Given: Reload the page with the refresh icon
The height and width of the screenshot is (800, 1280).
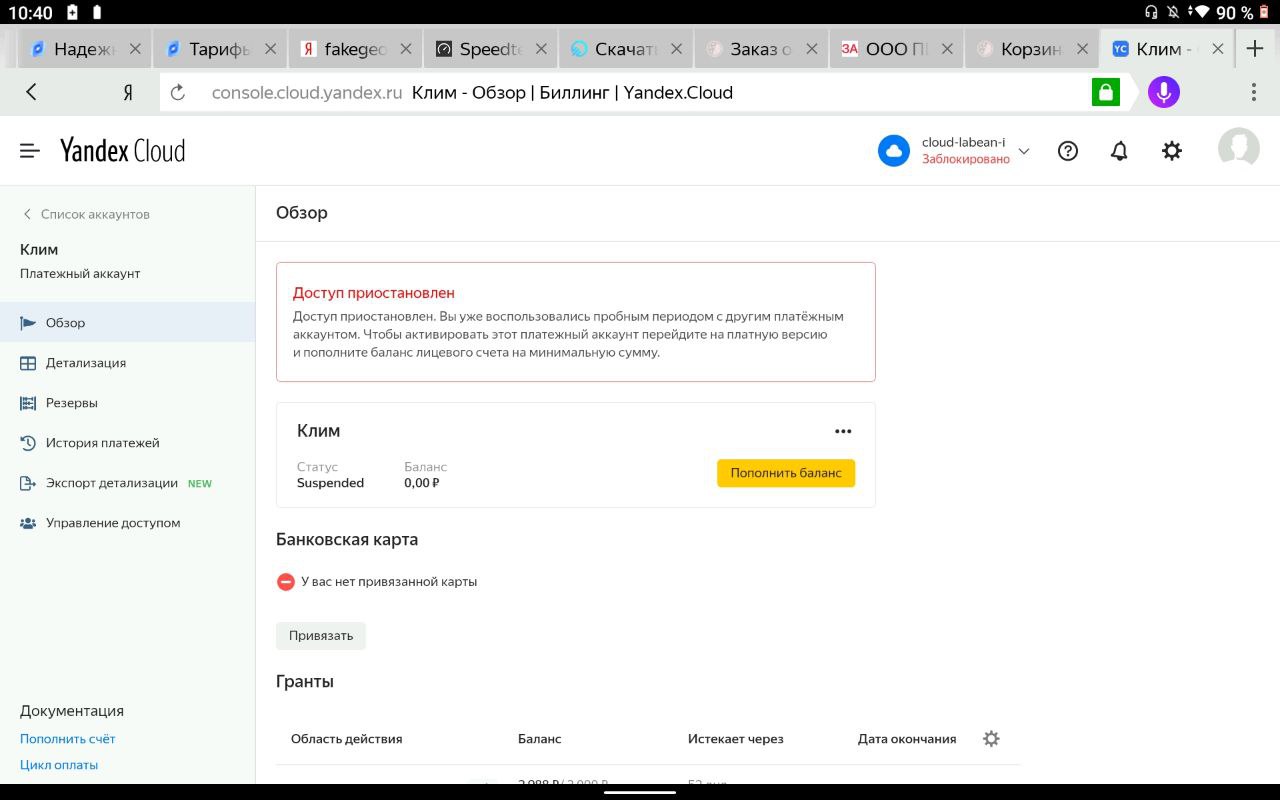Looking at the screenshot, I should click(178, 93).
